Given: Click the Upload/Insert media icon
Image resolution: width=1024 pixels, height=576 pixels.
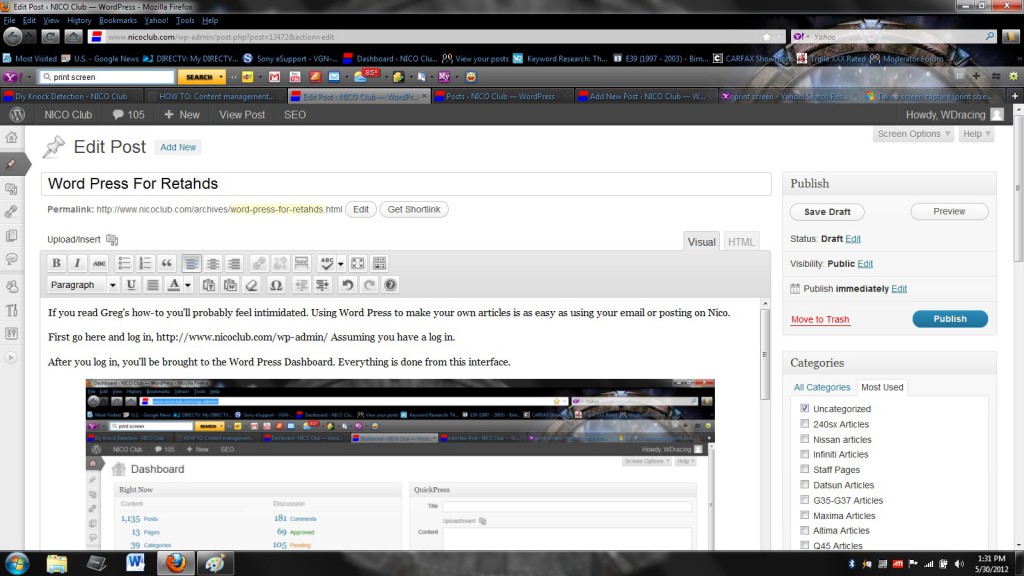Looking at the screenshot, I should (x=112, y=240).
